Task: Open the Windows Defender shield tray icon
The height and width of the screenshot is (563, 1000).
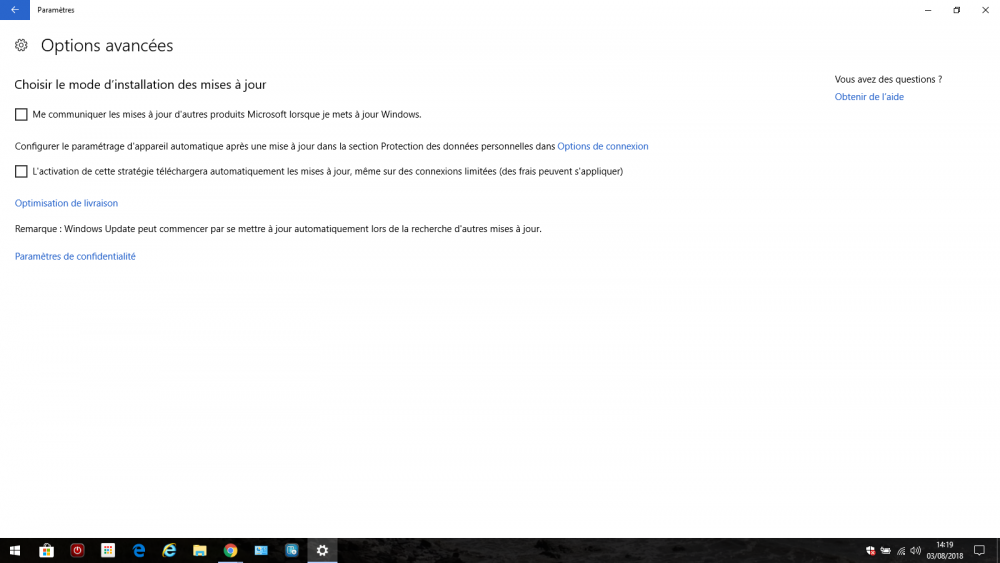Action: pos(871,551)
